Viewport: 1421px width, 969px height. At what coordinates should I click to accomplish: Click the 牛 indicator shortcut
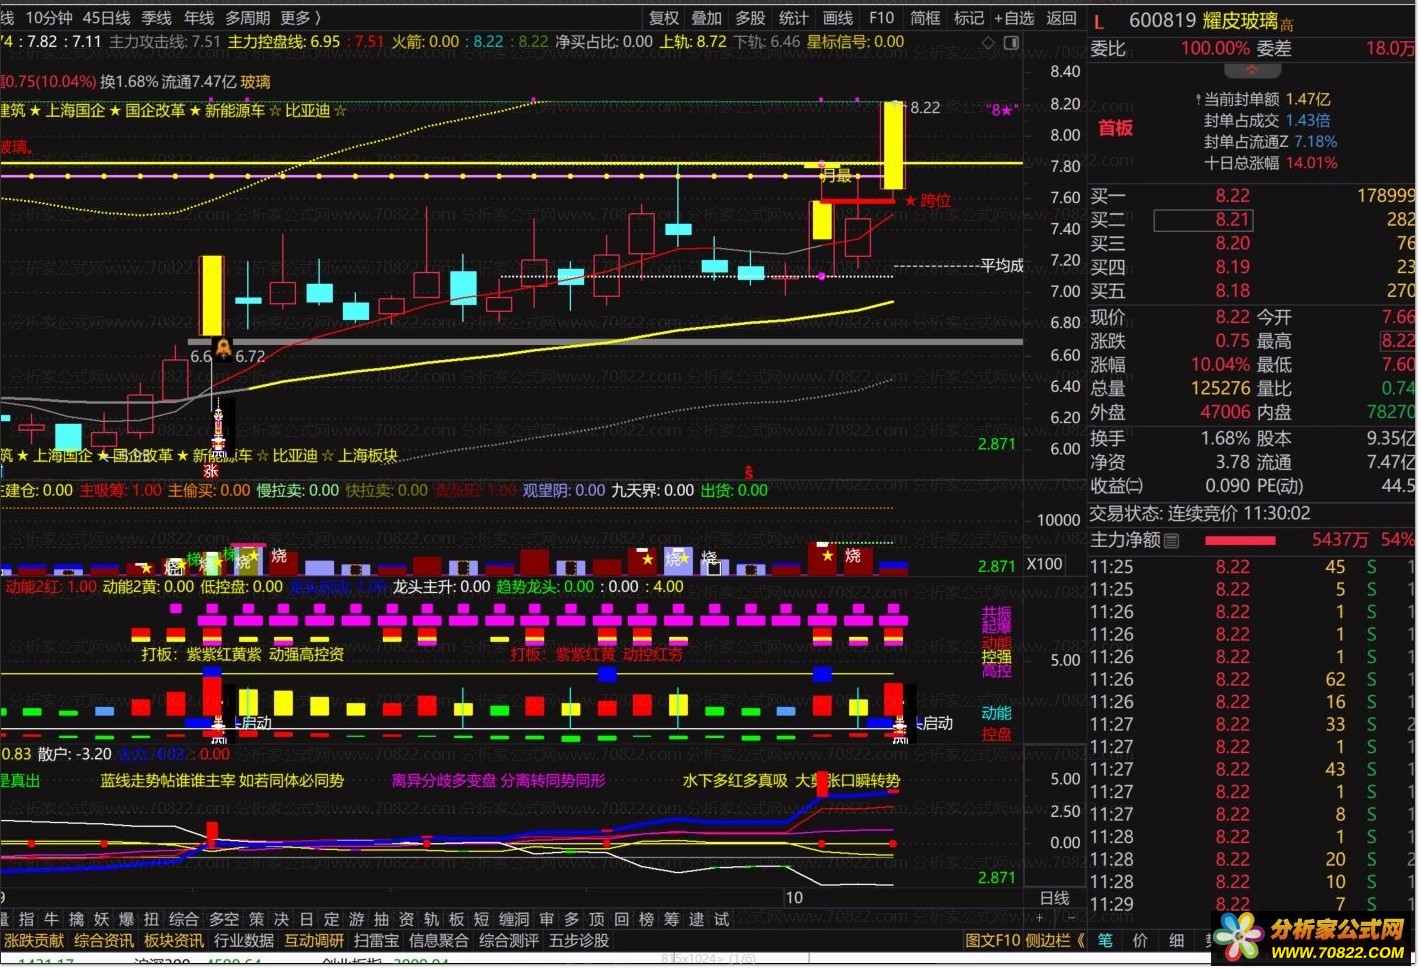(x=52, y=919)
